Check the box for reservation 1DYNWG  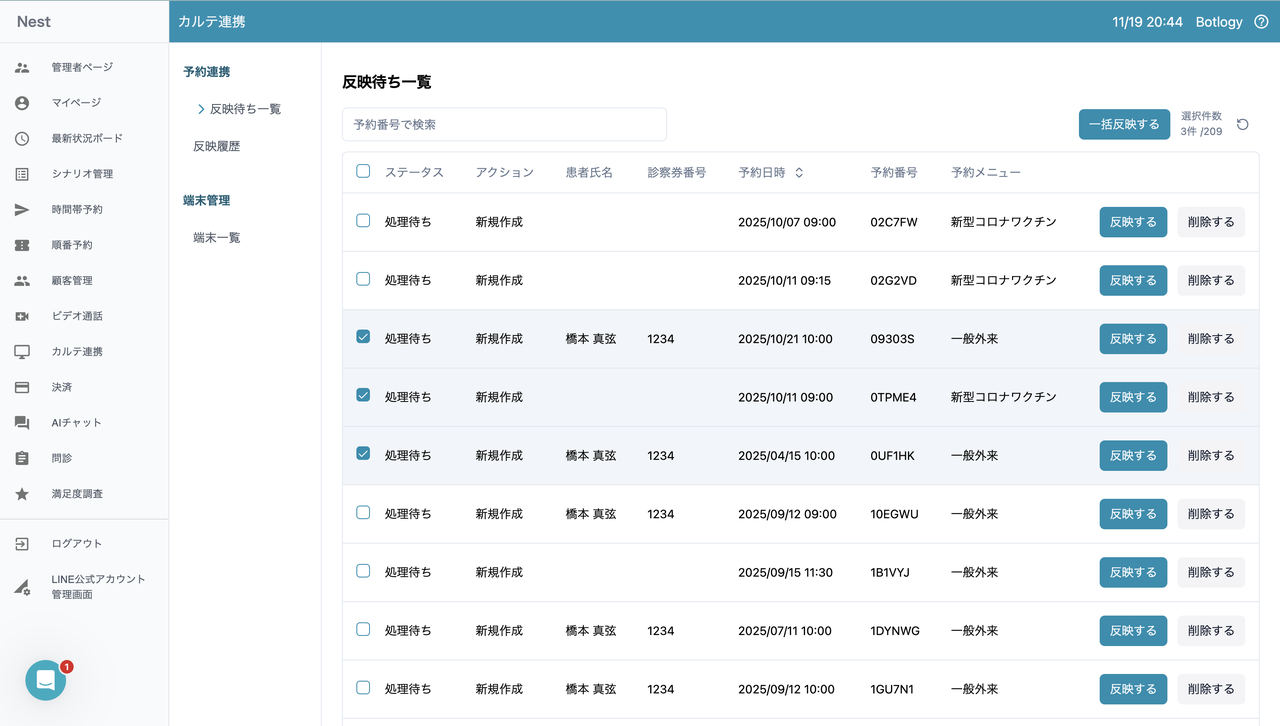(363, 629)
